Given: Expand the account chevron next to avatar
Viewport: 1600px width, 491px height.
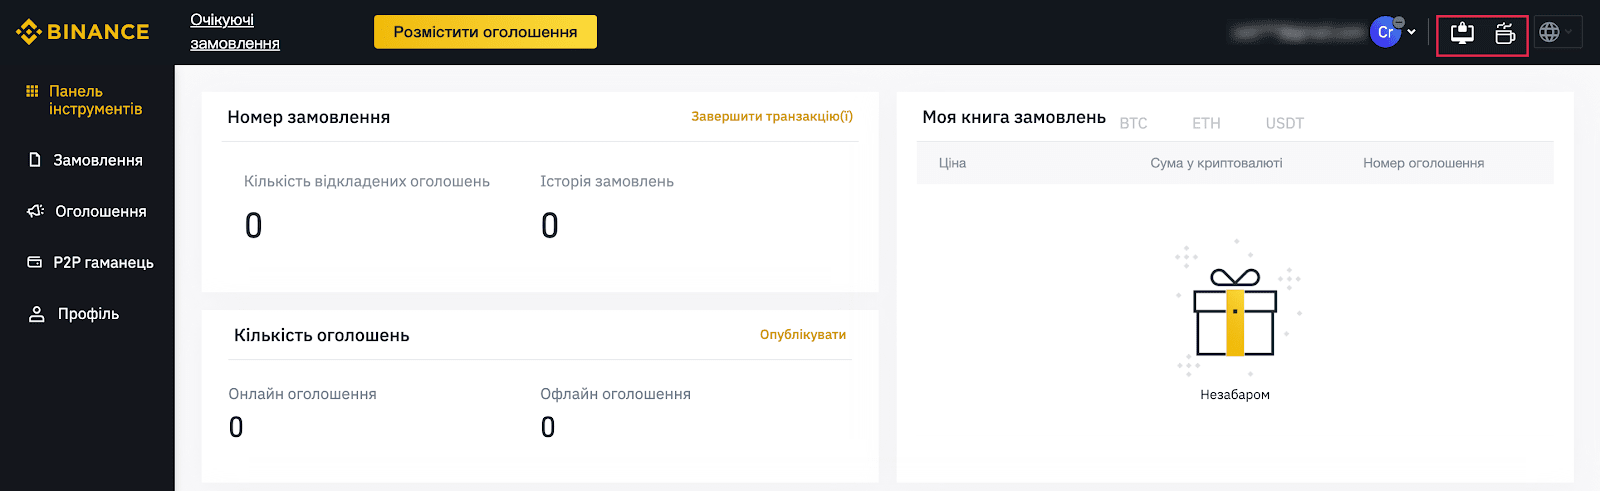Looking at the screenshot, I should point(1411,32).
